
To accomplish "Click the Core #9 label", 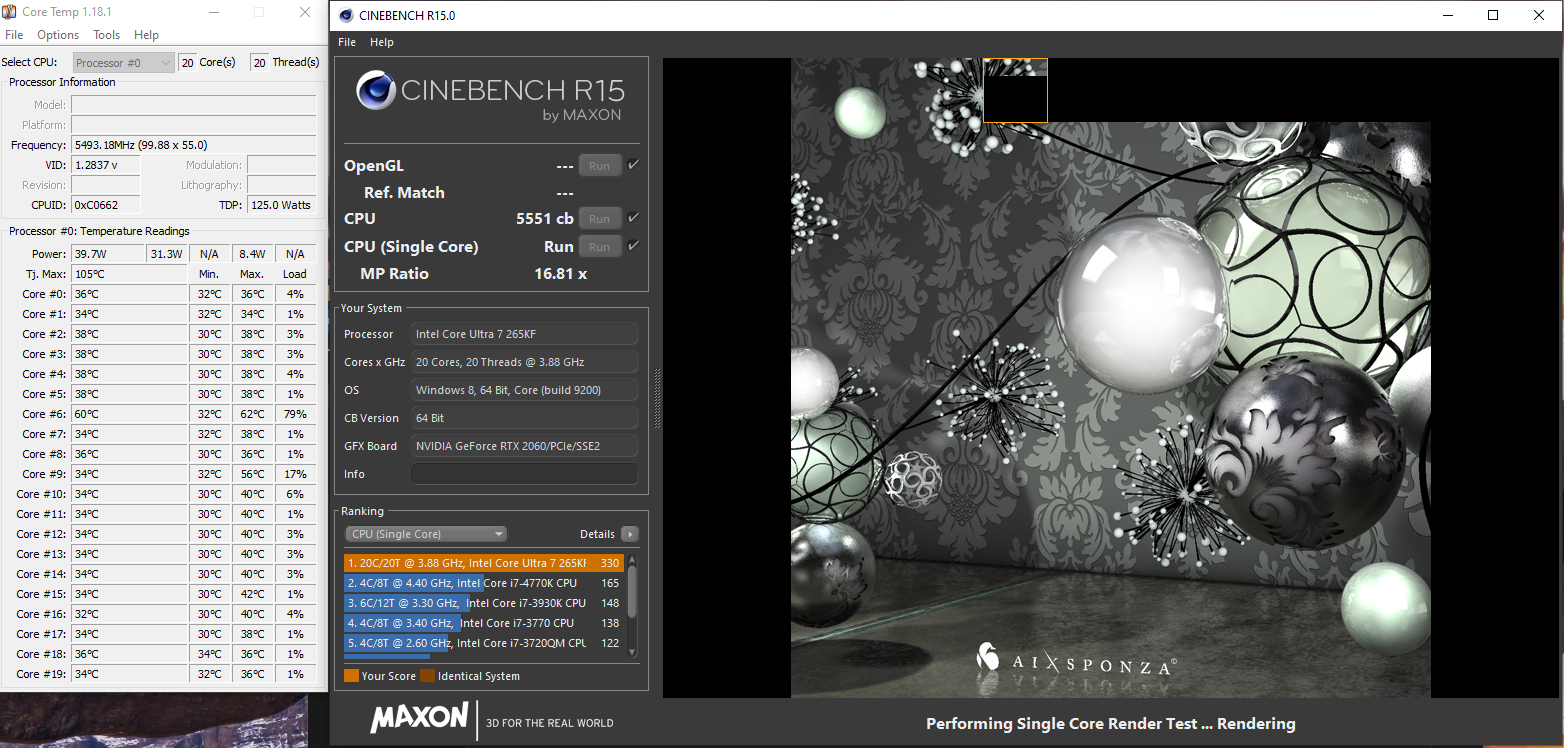I will 44,474.
